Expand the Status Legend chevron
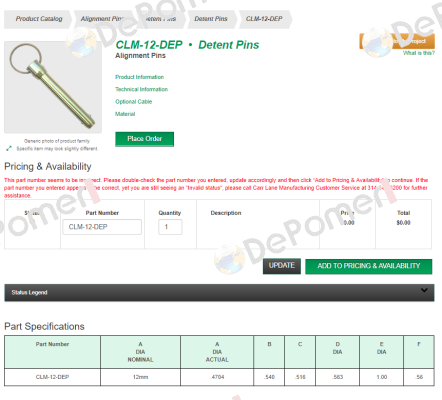This screenshot has width=442, height=400. [x=424, y=290]
